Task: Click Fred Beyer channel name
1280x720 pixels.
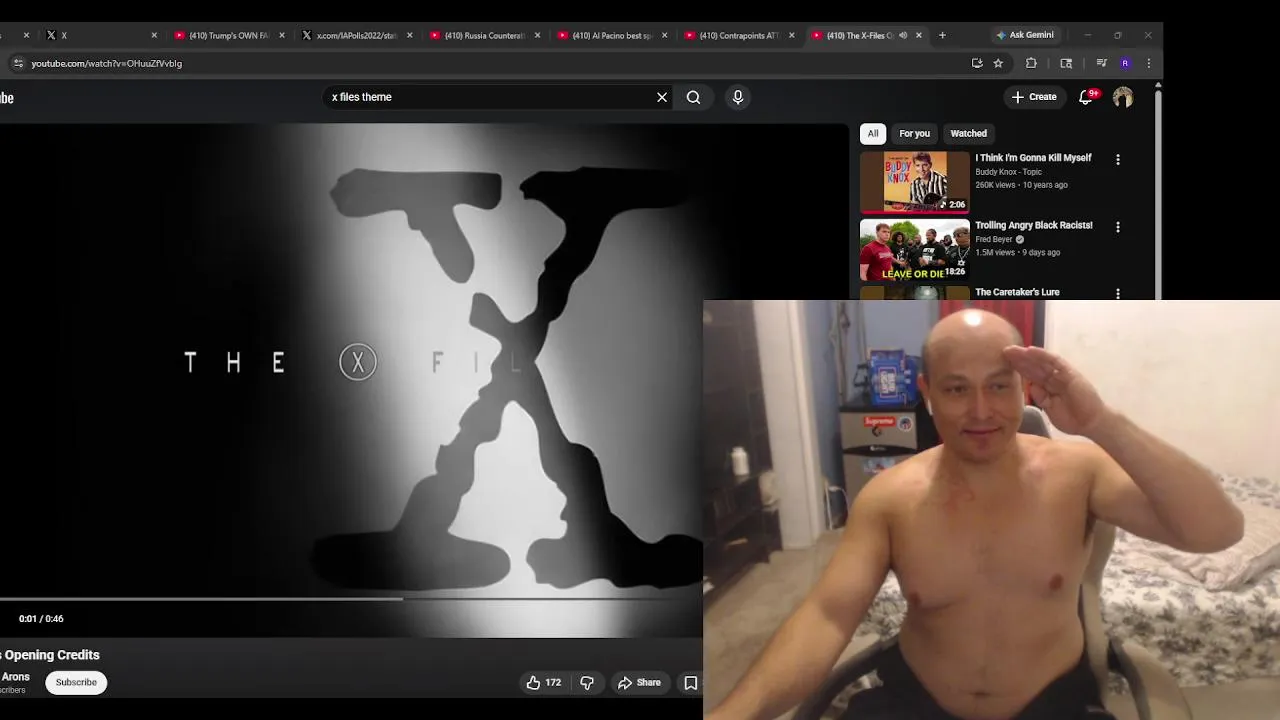Action: coord(994,240)
